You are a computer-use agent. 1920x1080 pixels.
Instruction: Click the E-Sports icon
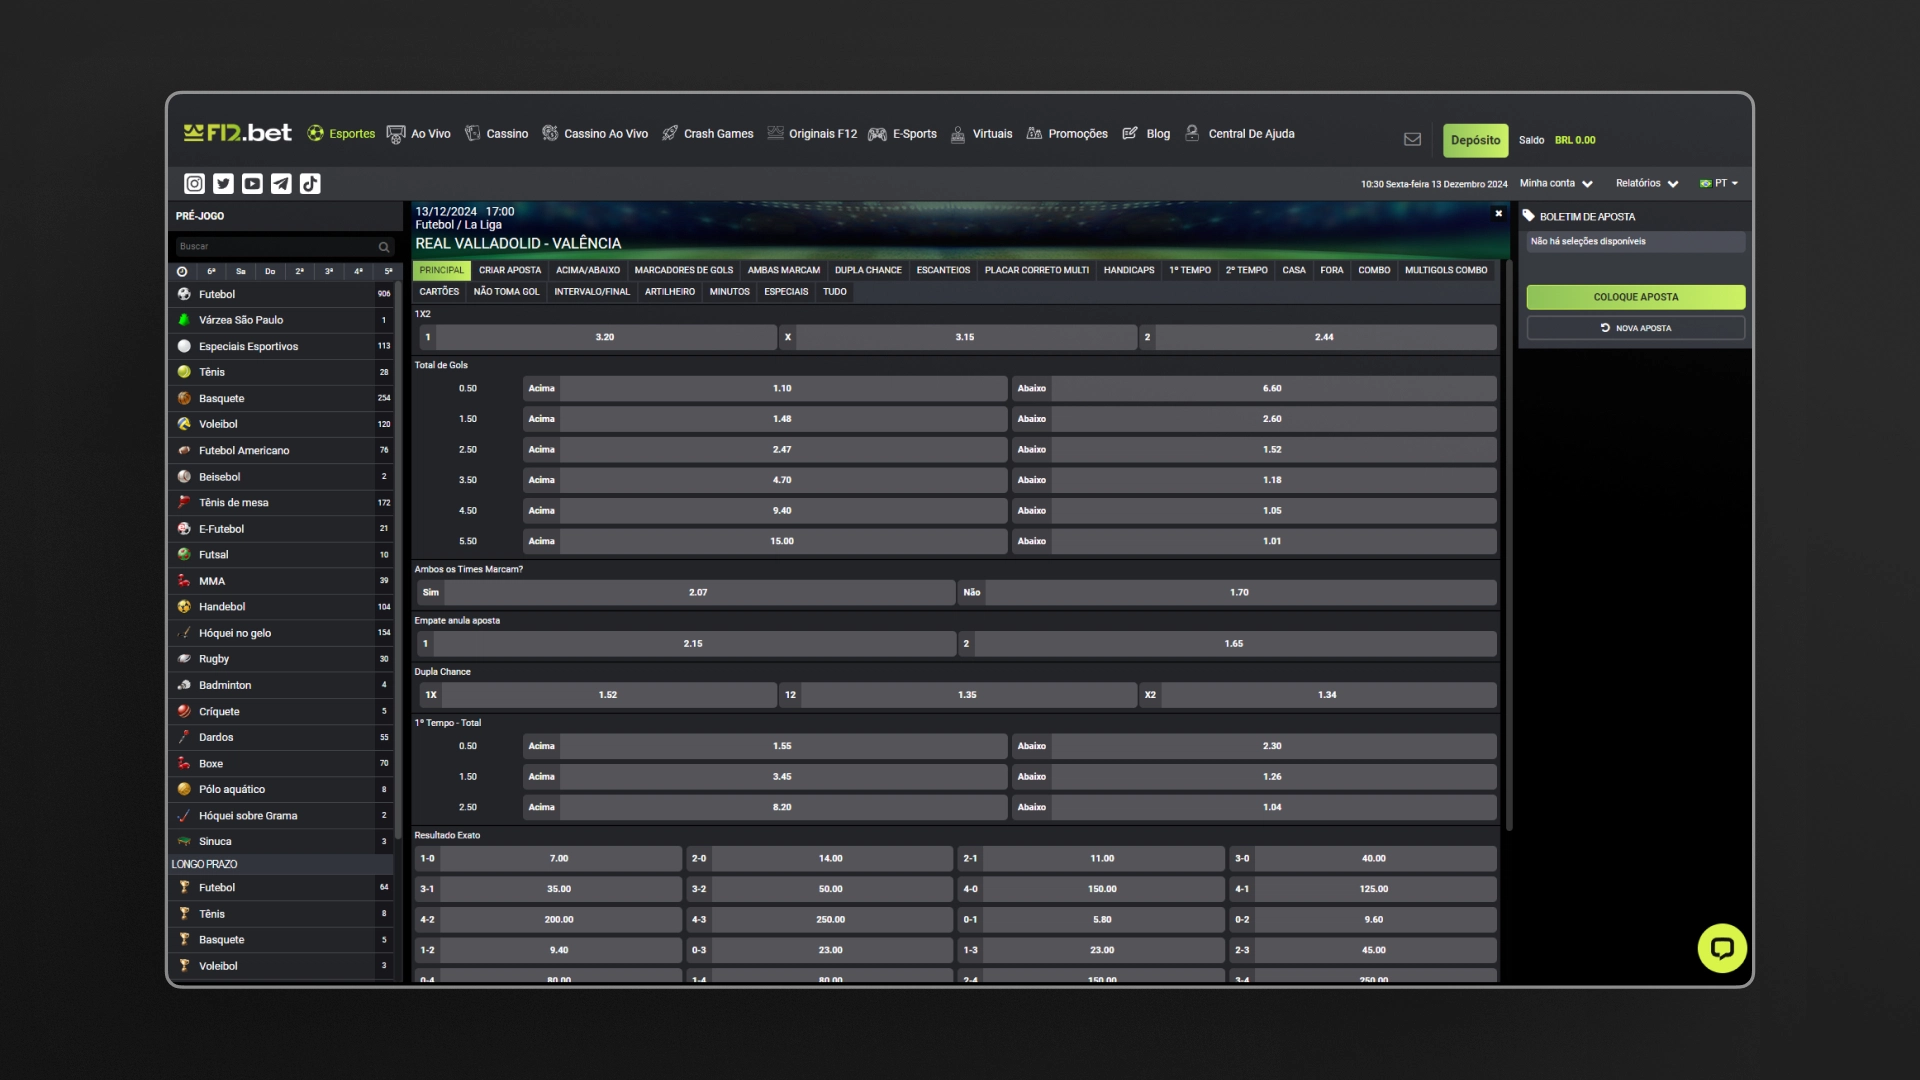click(877, 133)
